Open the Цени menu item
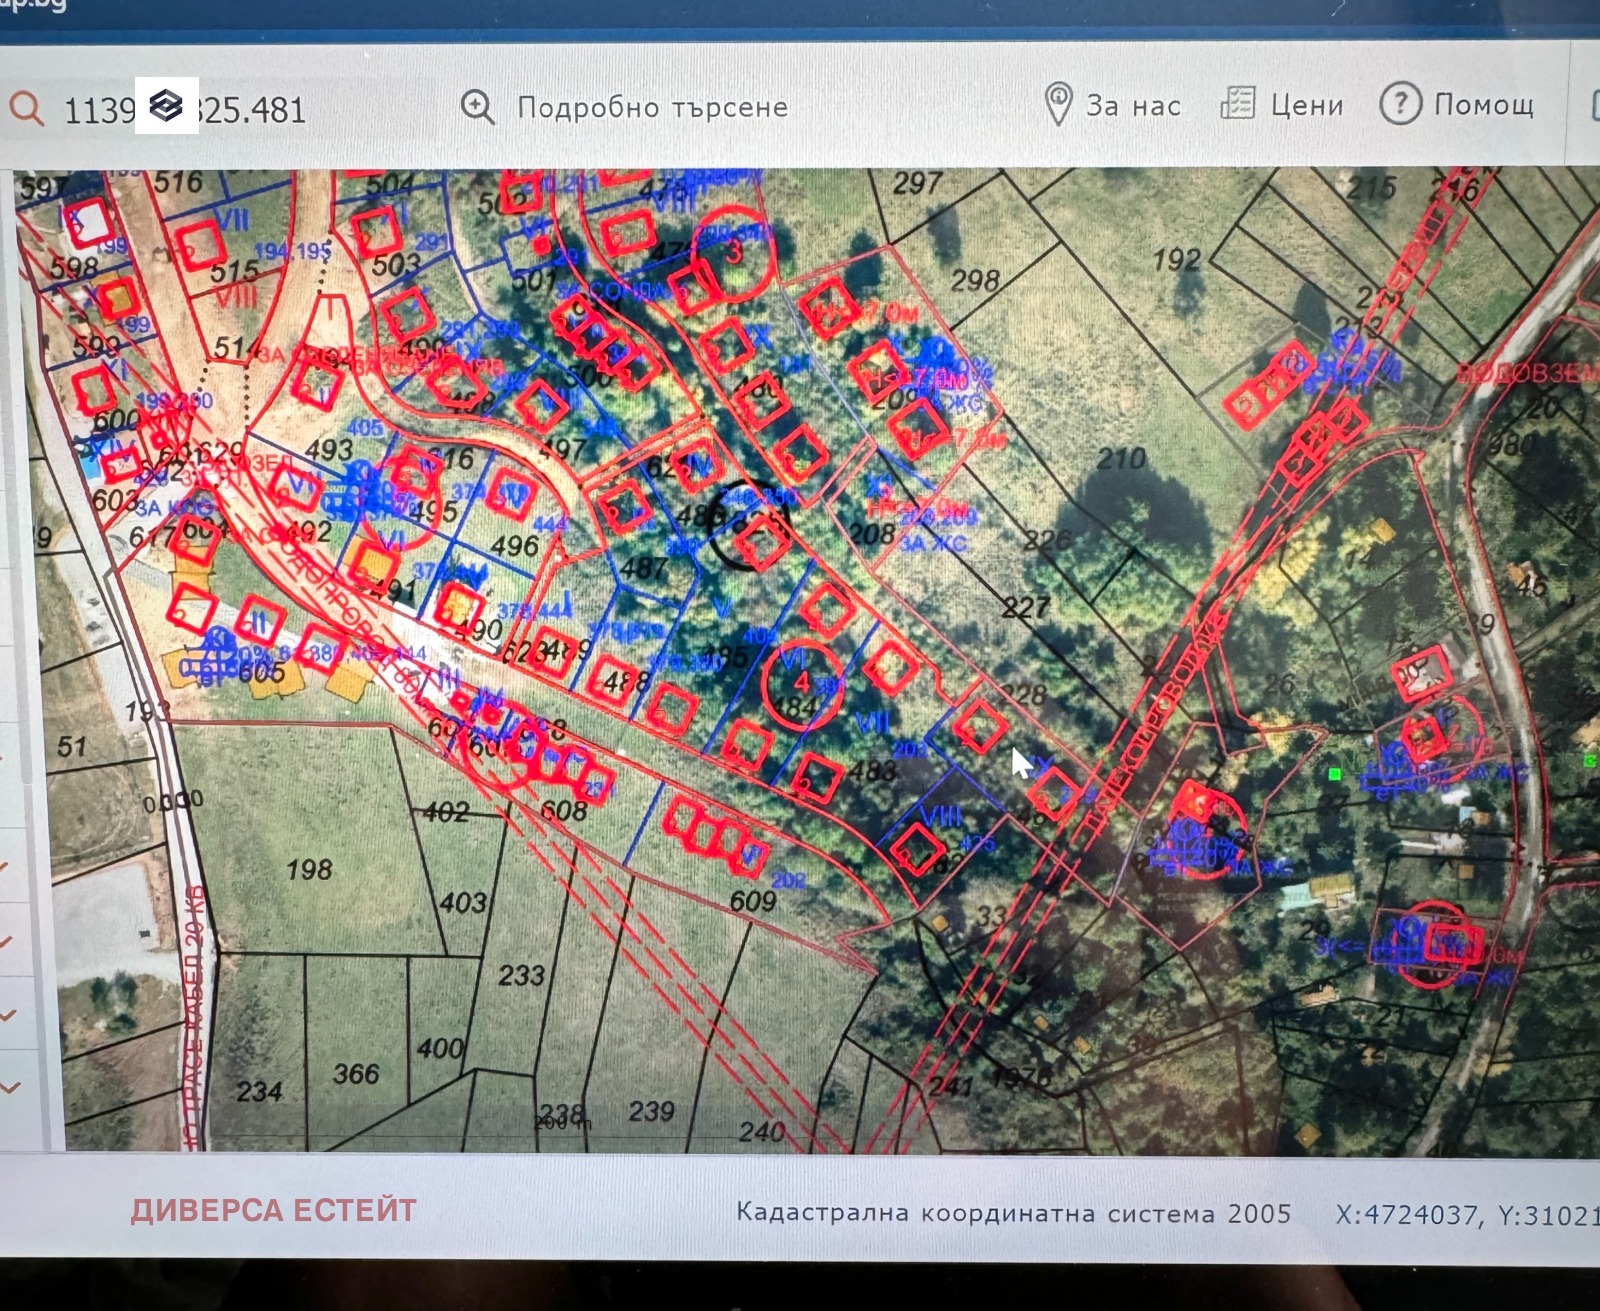 click(x=1307, y=105)
